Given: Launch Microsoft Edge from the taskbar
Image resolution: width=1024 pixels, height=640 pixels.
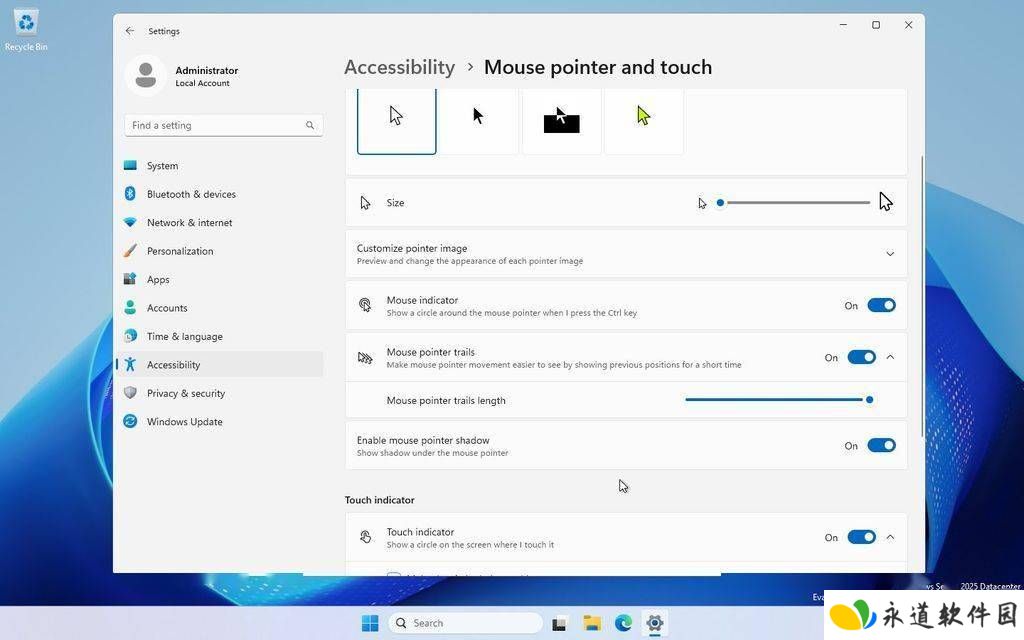Looking at the screenshot, I should click(624, 623).
